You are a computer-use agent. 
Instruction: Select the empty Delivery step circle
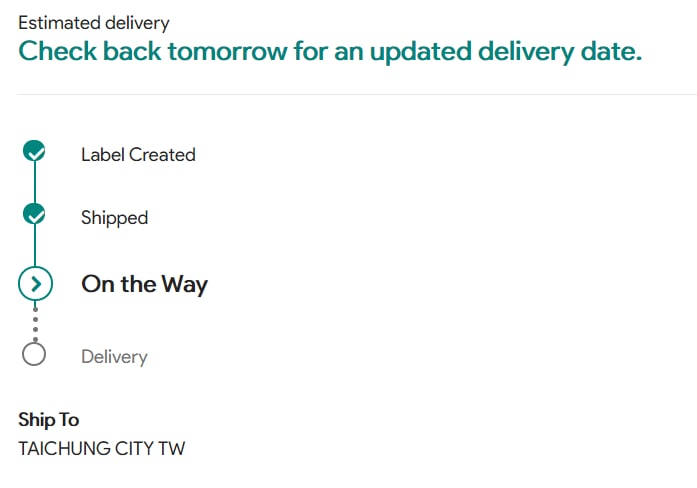[34, 354]
